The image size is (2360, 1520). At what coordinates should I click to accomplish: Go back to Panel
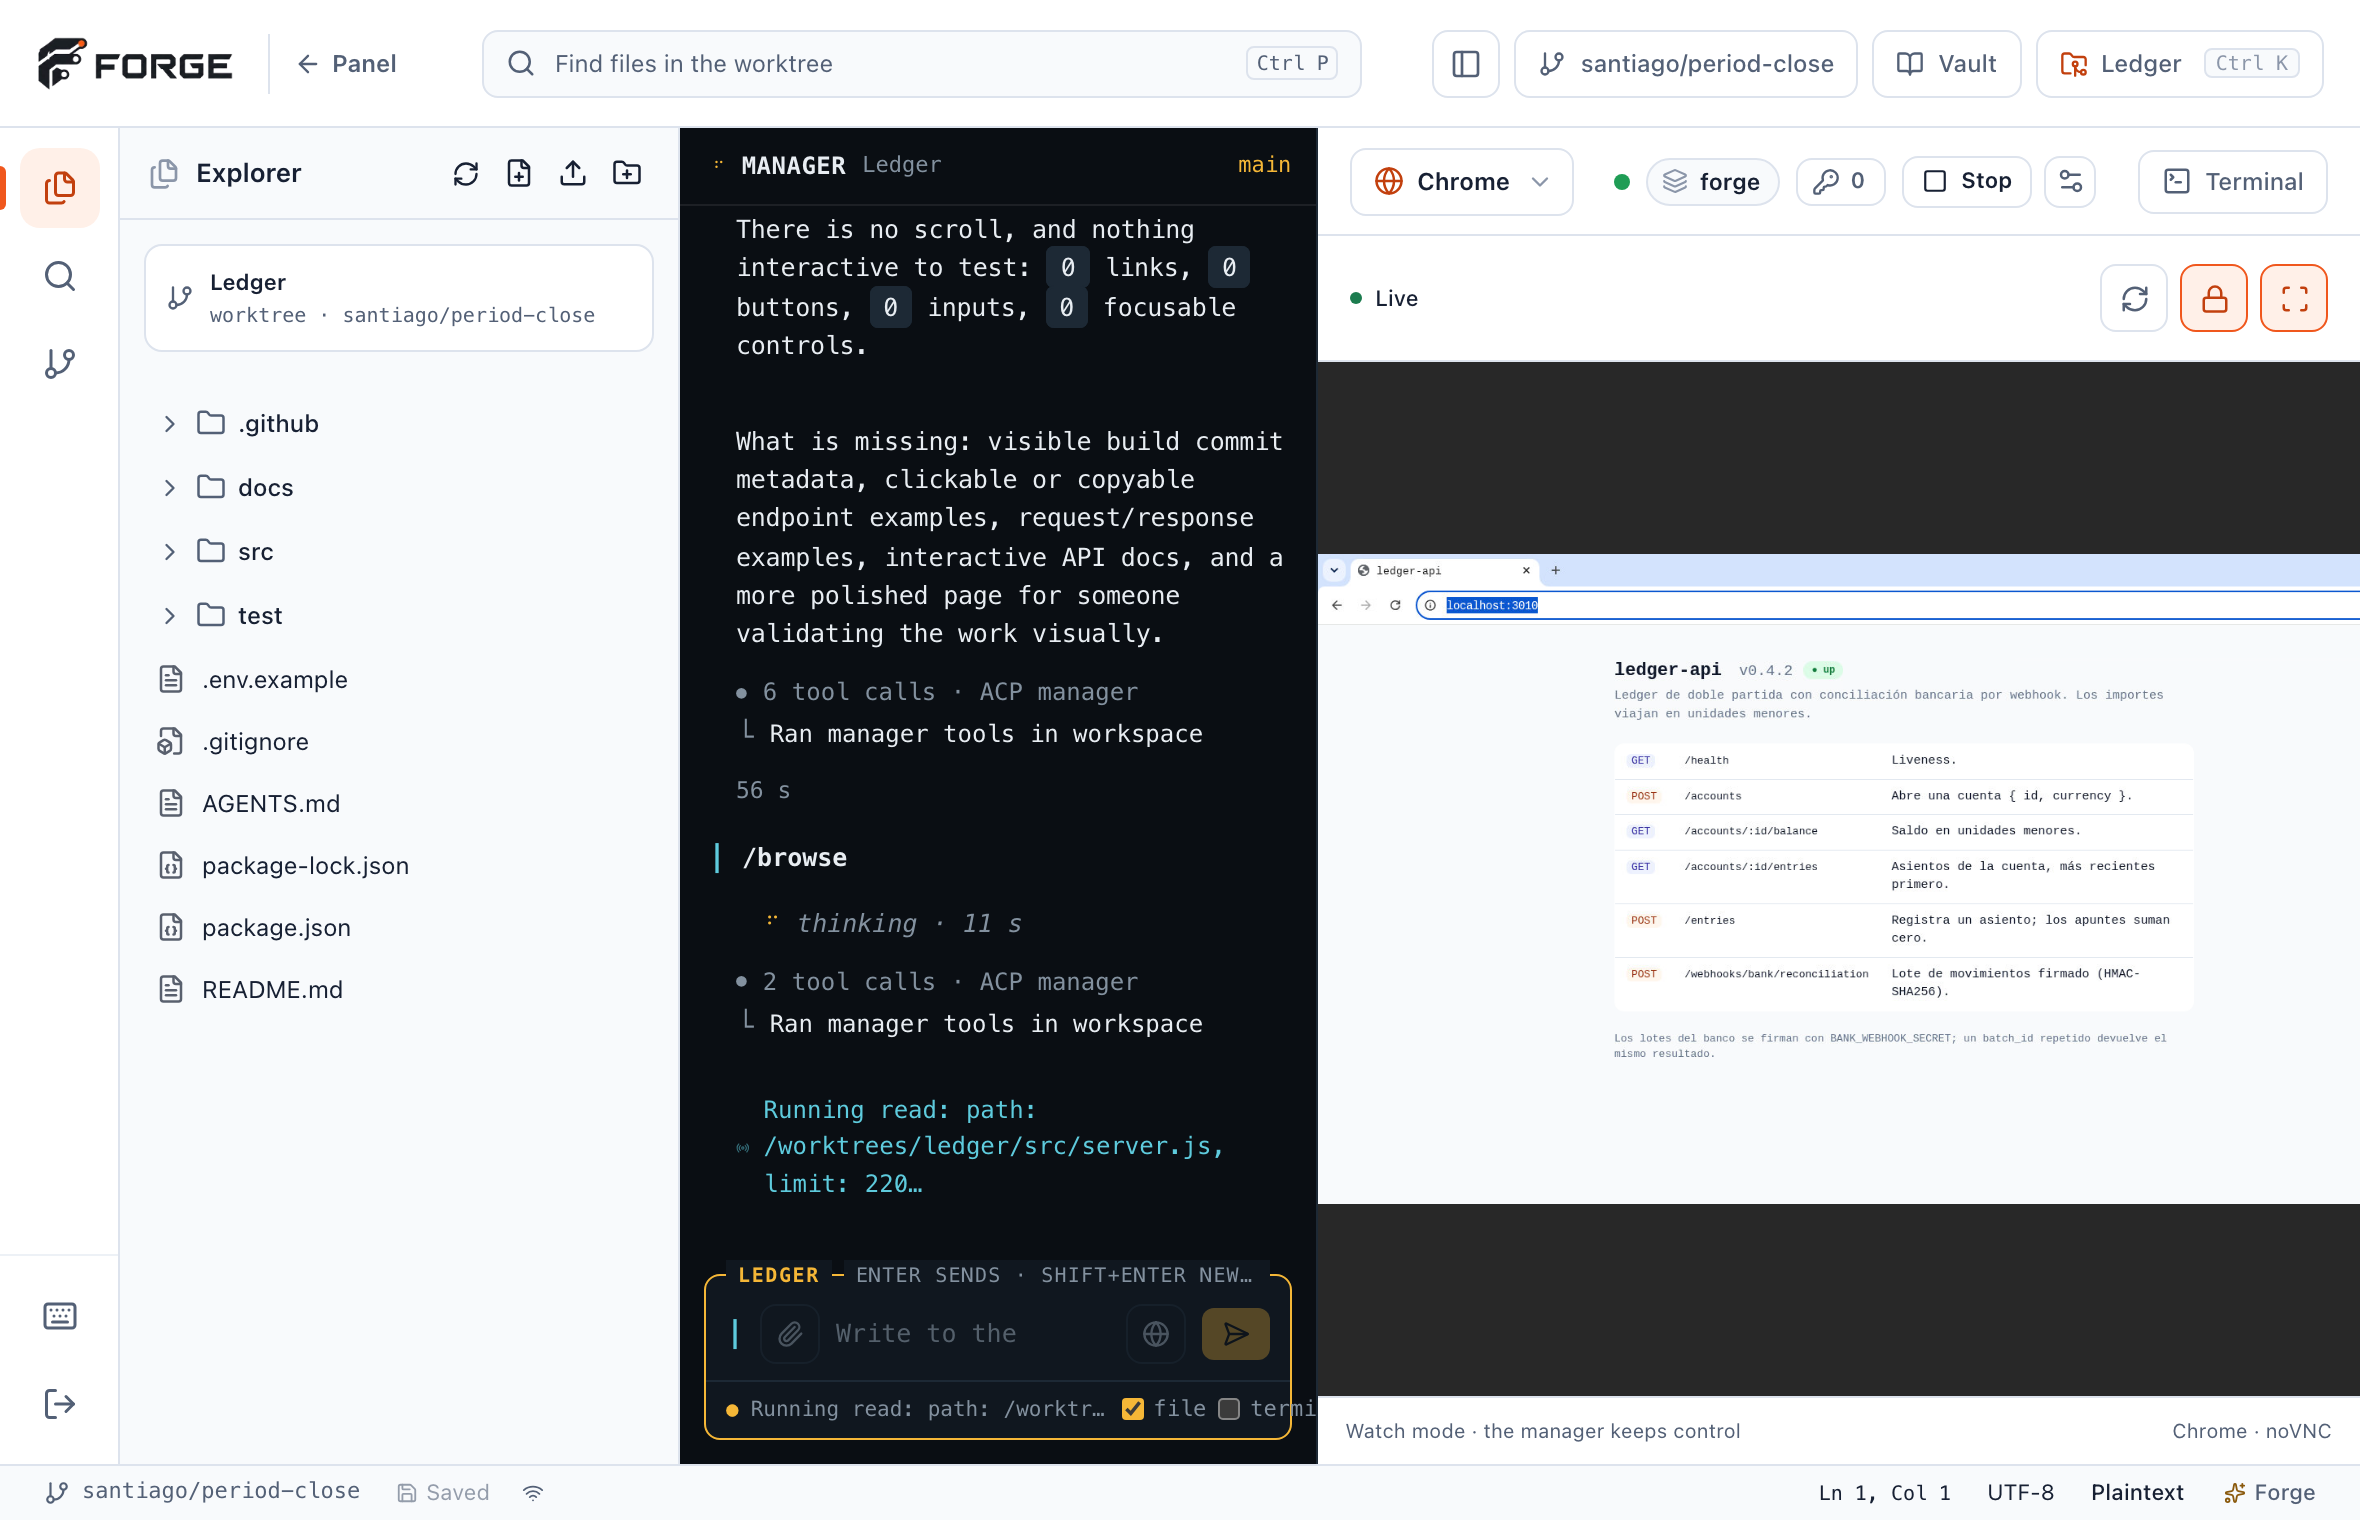(347, 64)
